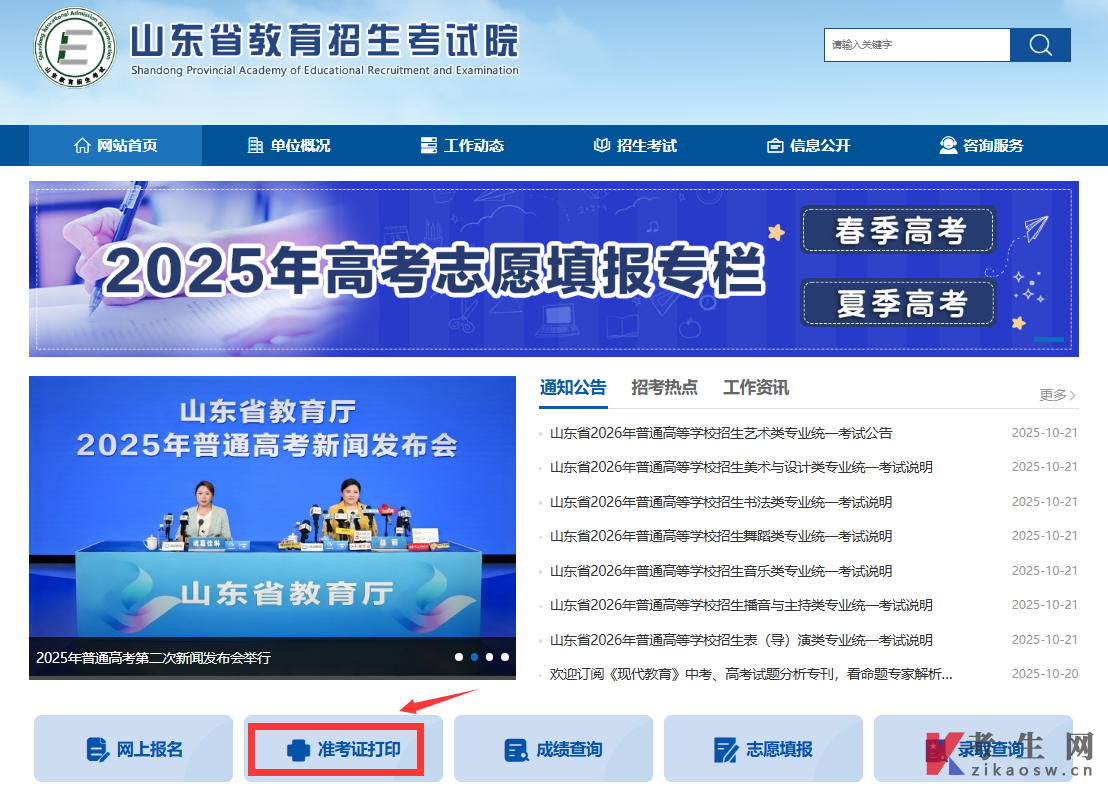Select the first carousel dot indicator
This screenshot has width=1108, height=789.
coord(459,657)
